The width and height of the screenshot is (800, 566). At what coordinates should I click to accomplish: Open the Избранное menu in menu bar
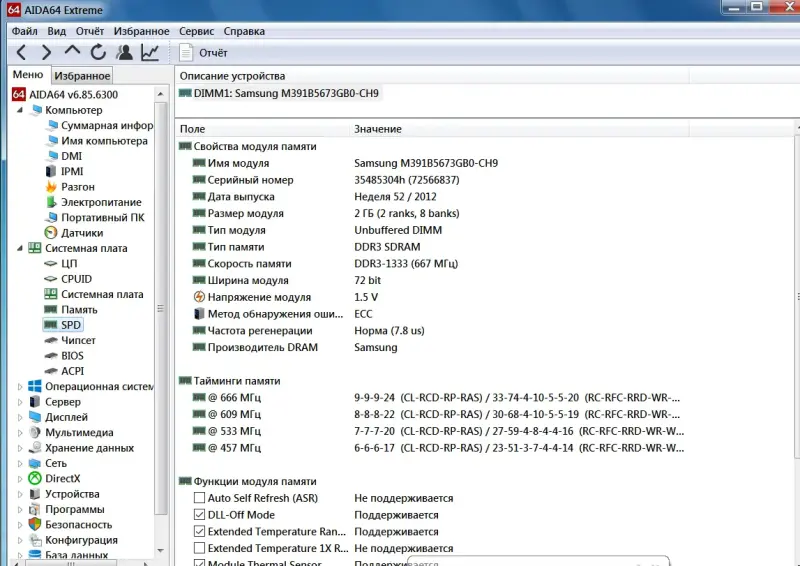click(141, 31)
